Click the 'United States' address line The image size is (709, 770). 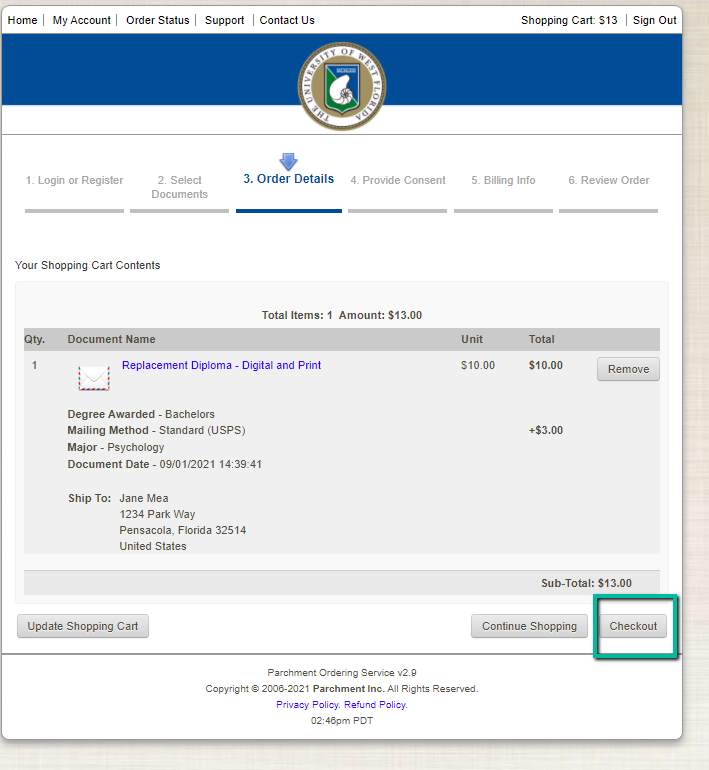coord(153,546)
